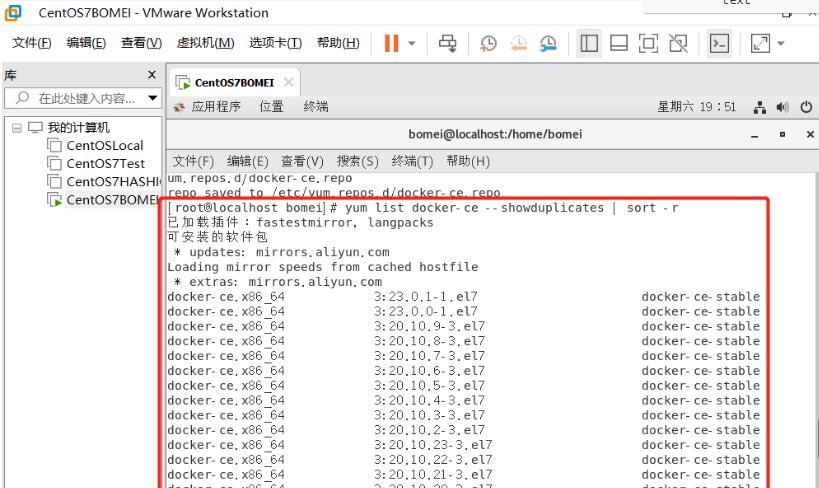
Task: Open the 查看(V) menu in VMware
Action: (x=142, y=43)
